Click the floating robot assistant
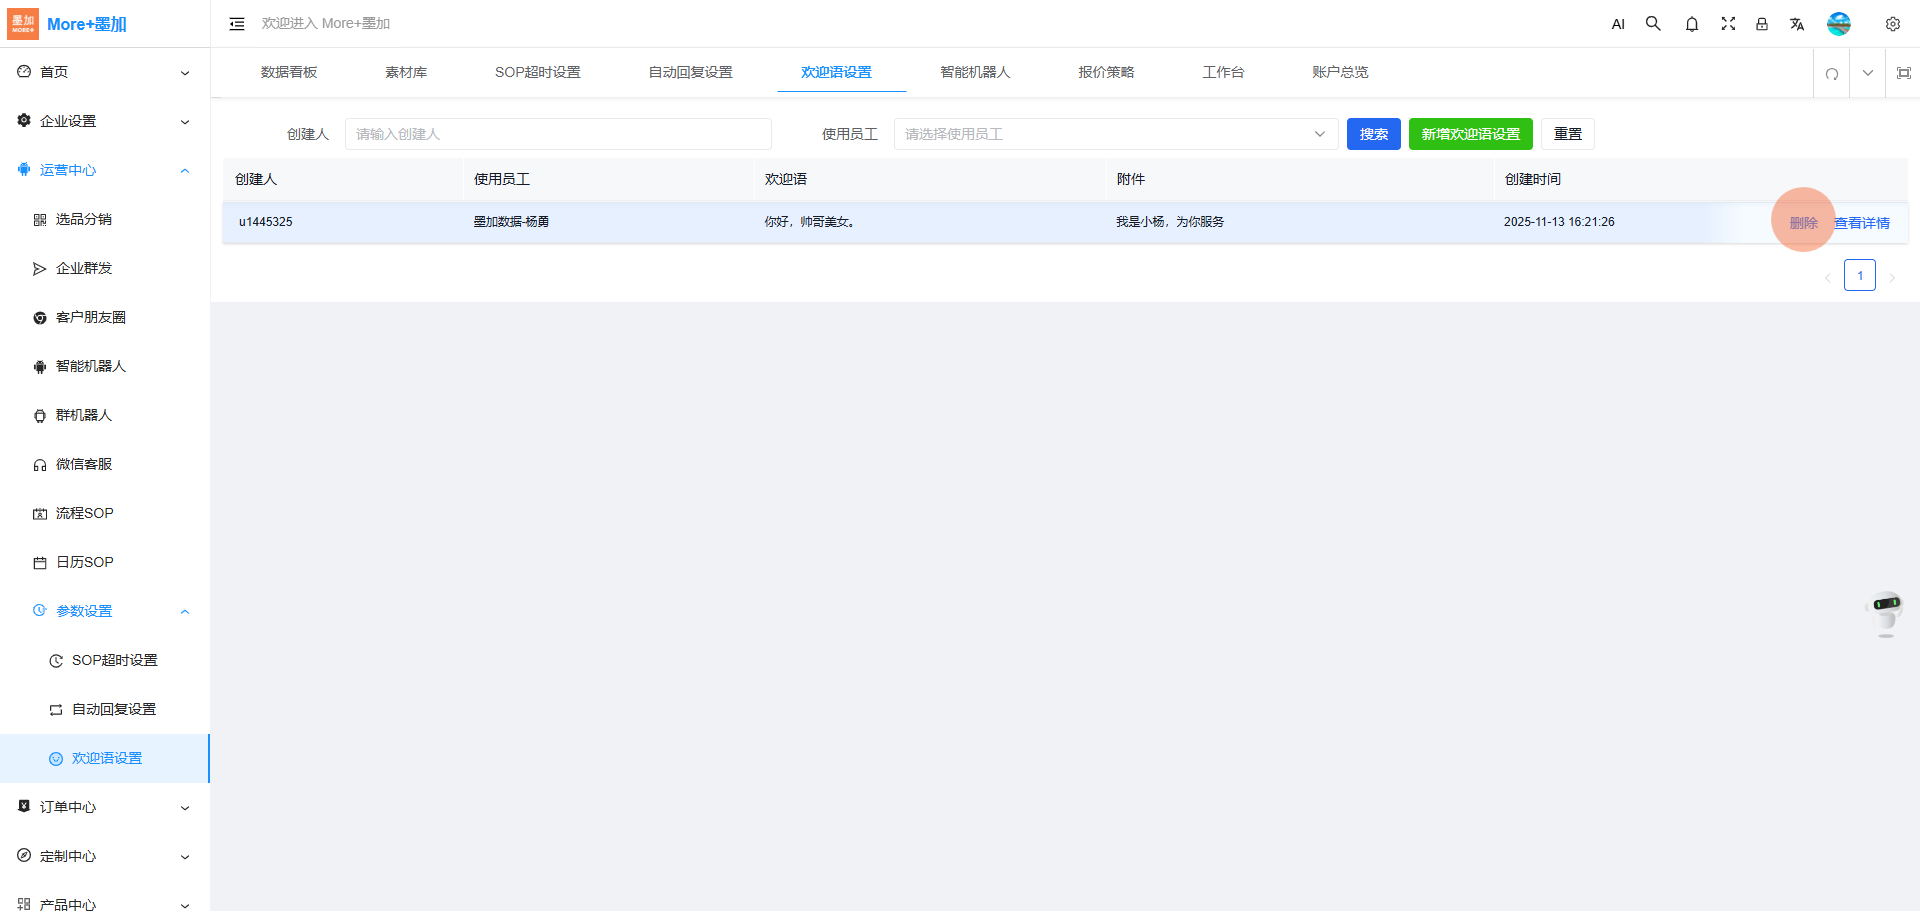 coord(1886,612)
